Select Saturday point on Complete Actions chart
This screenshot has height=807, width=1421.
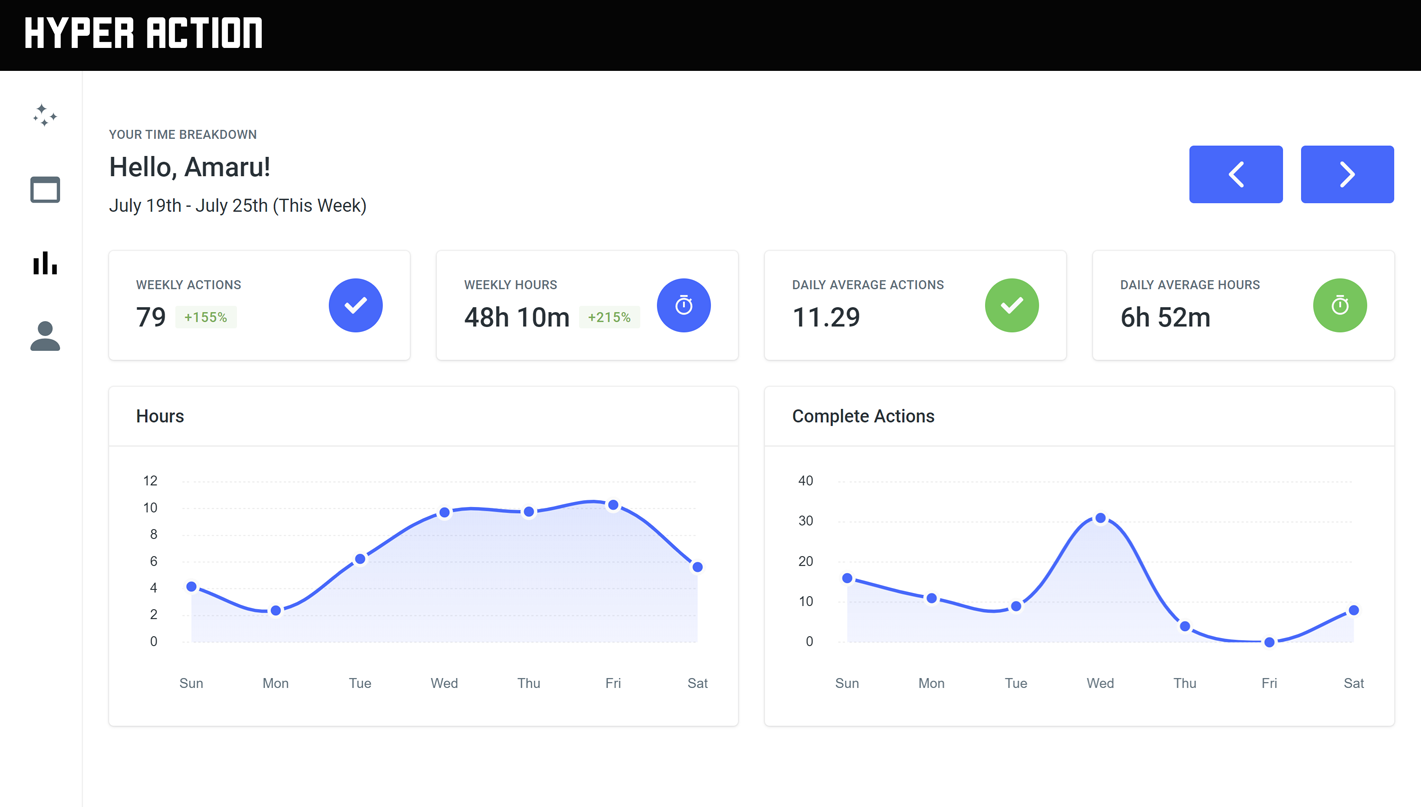(x=1354, y=610)
